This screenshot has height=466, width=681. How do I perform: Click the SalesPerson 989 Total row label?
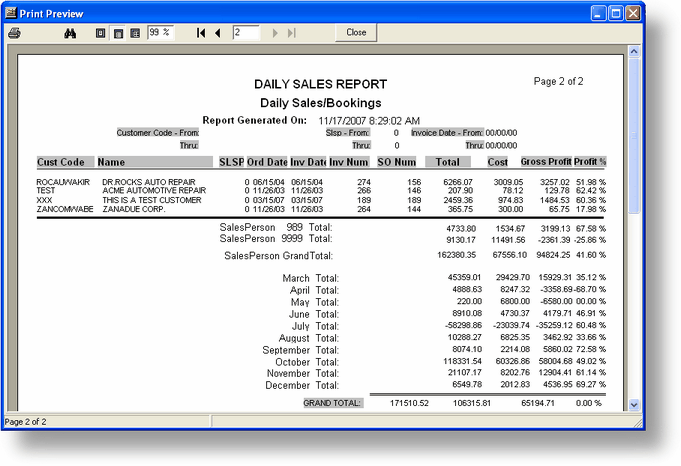click(x=276, y=227)
